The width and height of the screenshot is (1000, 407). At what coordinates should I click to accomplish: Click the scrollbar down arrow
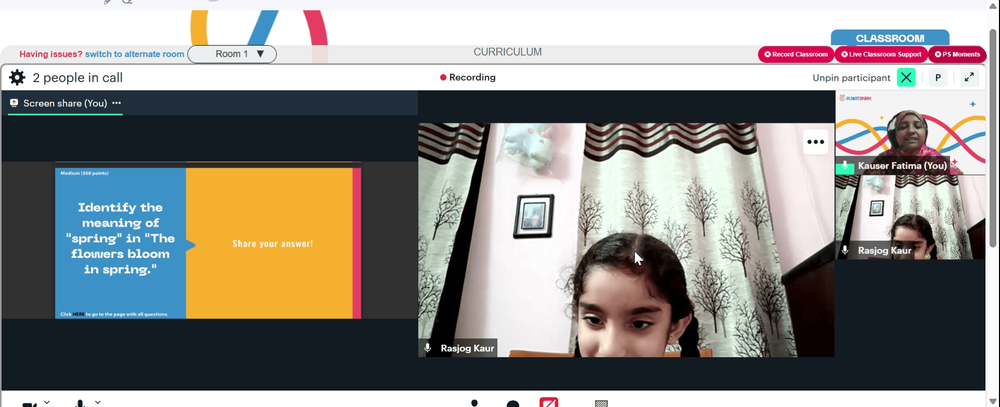[x=994, y=400]
